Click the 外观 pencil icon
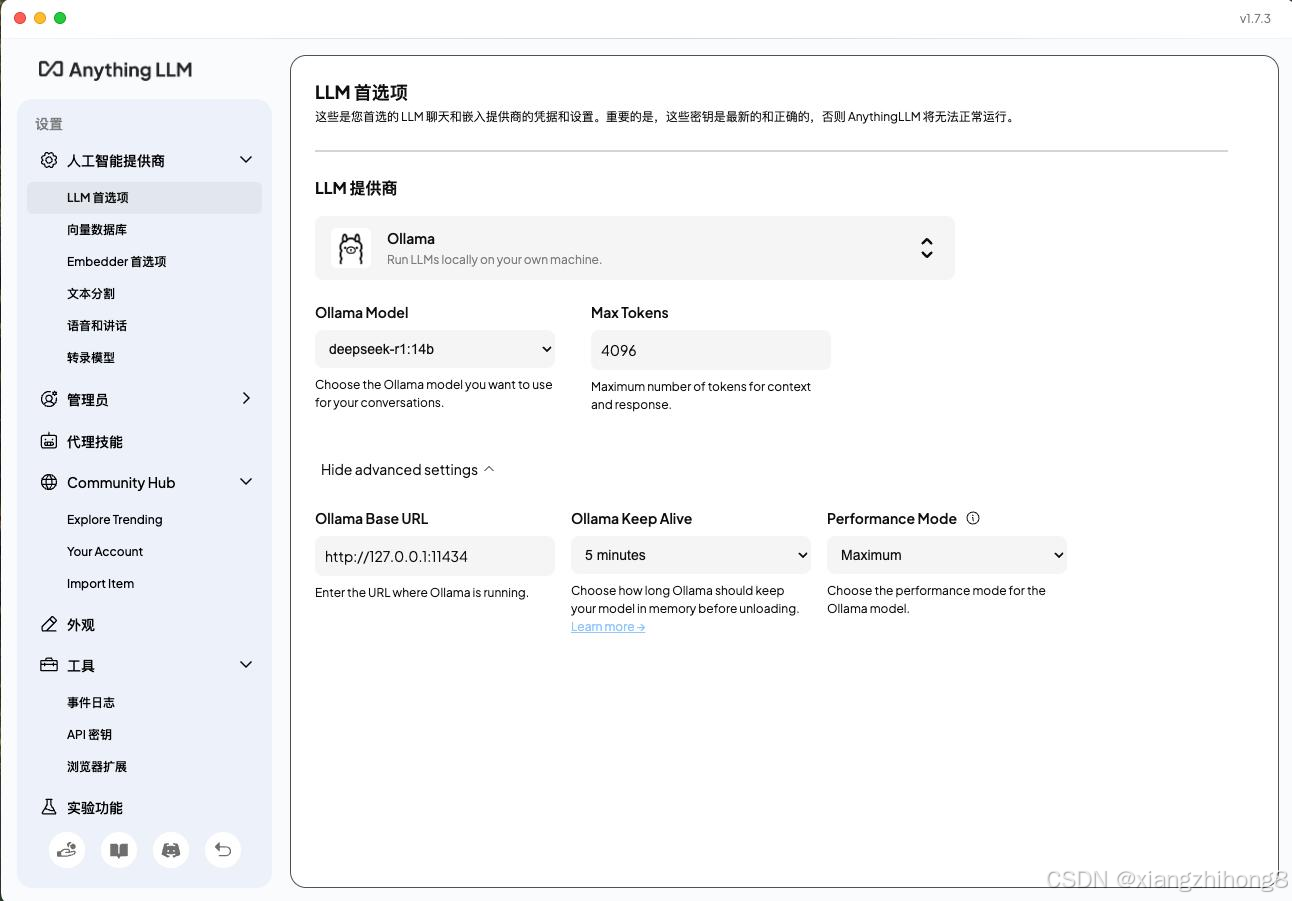1292x901 pixels. (x=49, y=624)
